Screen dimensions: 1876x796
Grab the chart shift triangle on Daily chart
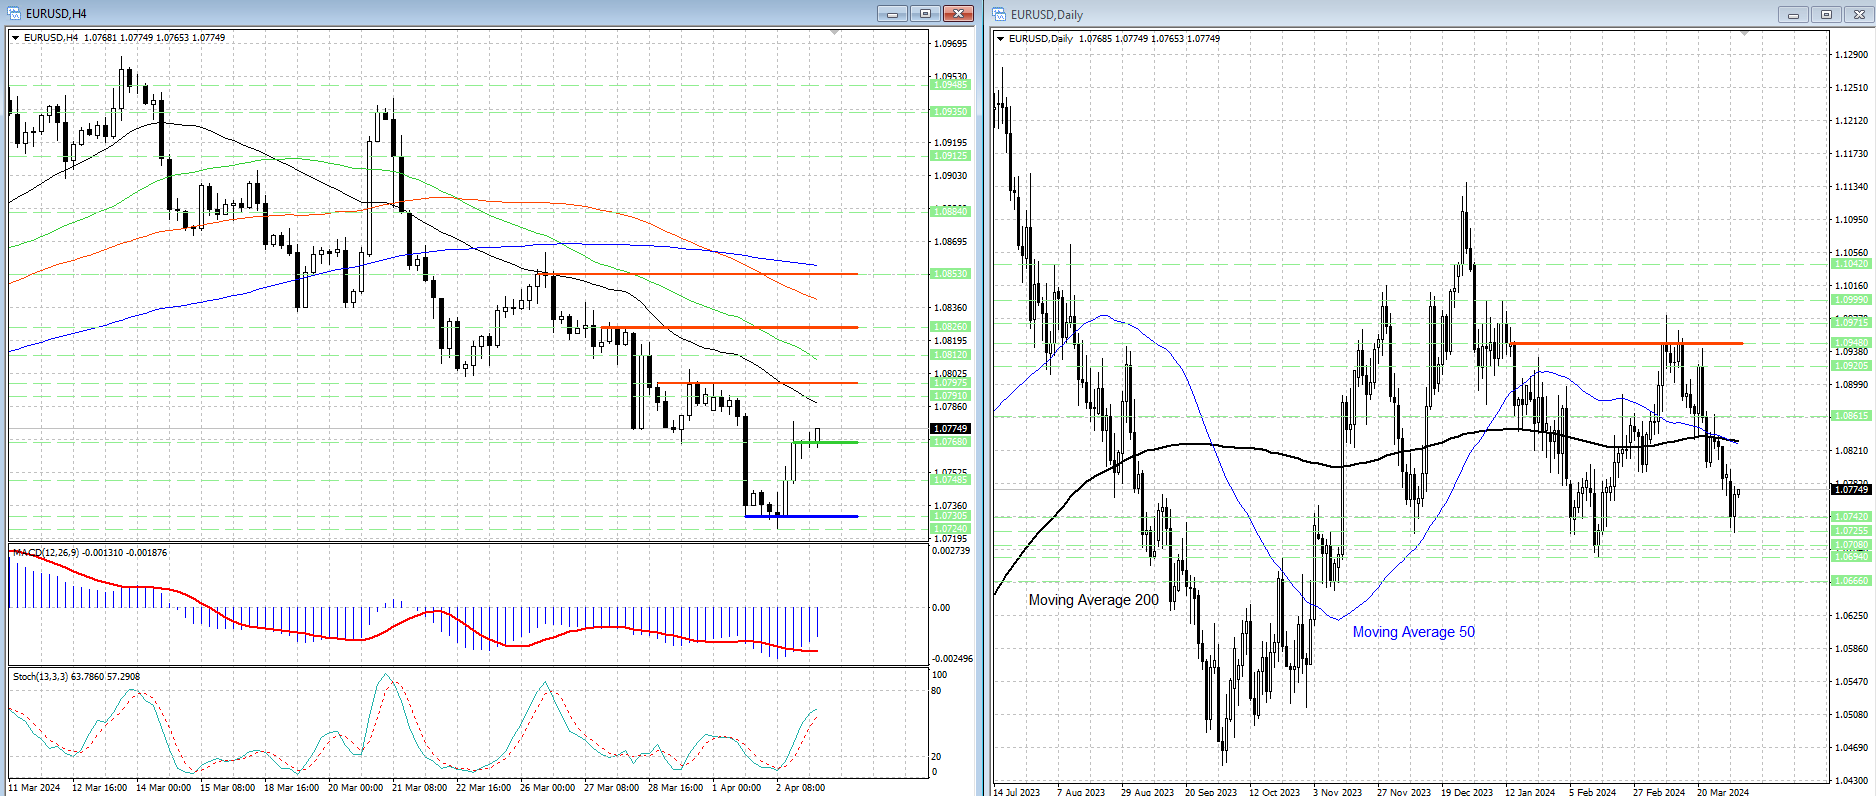1745,34
